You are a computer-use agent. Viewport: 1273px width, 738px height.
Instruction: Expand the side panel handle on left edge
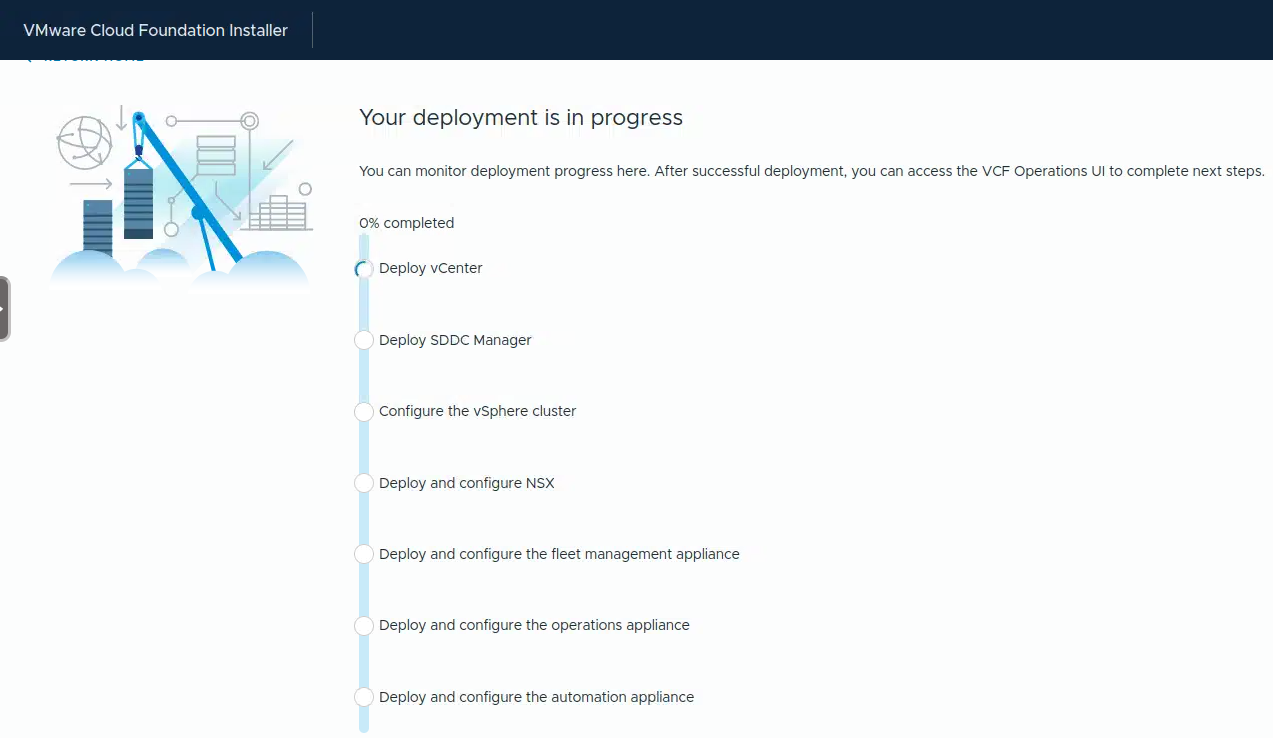click(4, 309)
